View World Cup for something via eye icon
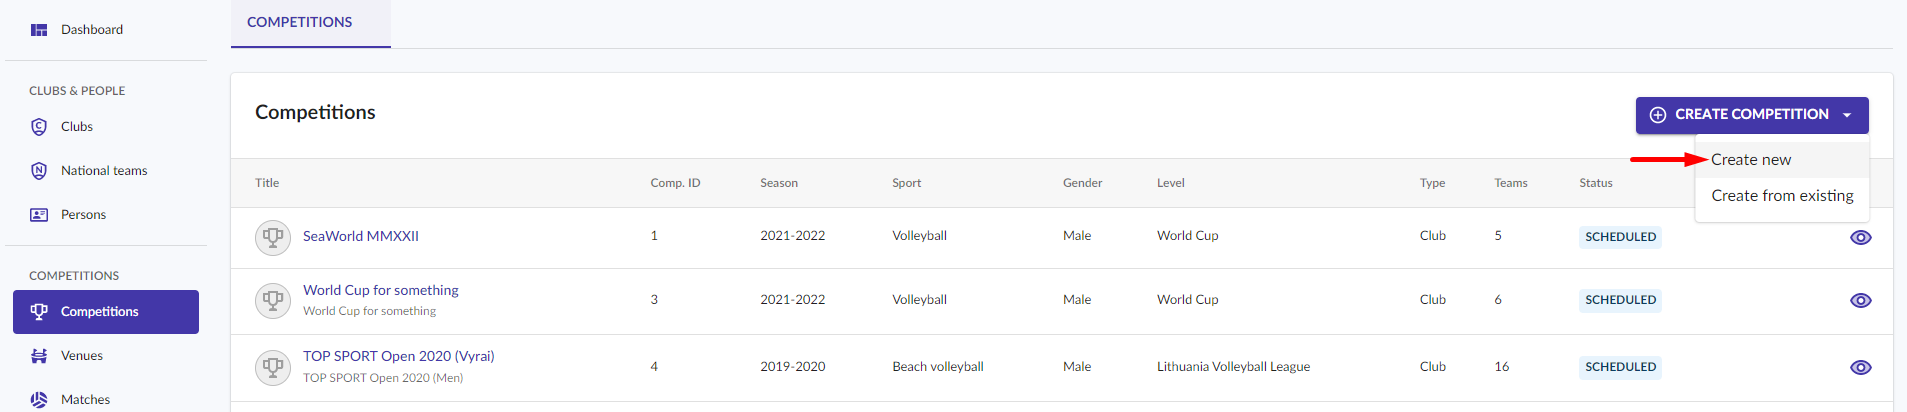This screenshot has height=412, width=1907. click(1861, 301)
